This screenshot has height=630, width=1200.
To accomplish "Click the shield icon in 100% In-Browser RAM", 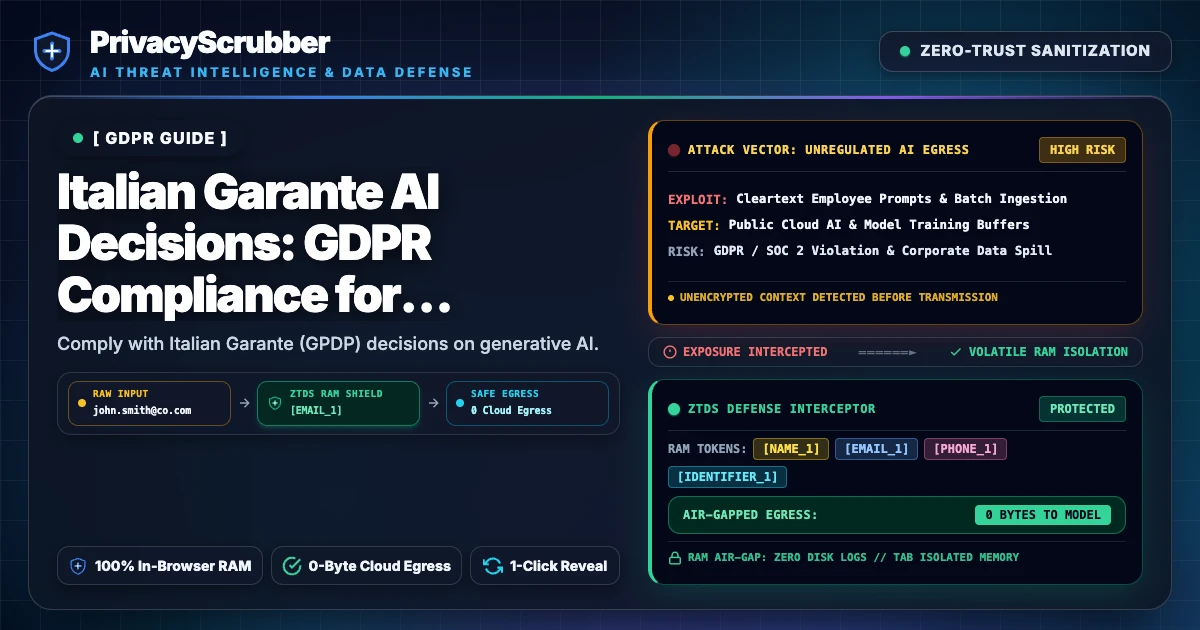I will pyautogui.click(x=78, y=566).
